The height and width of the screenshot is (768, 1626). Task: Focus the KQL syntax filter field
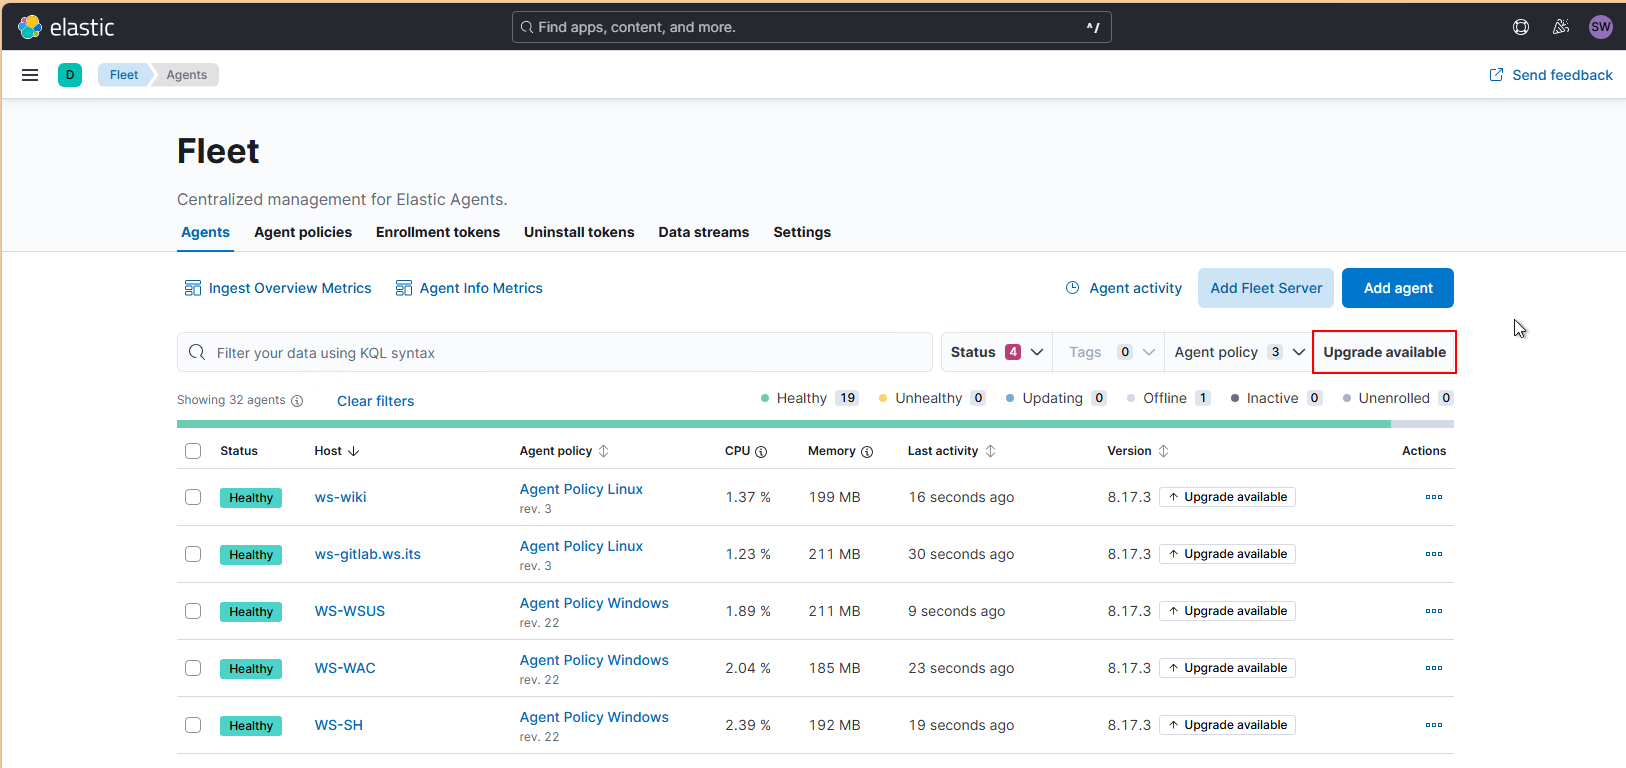point(555,352)
